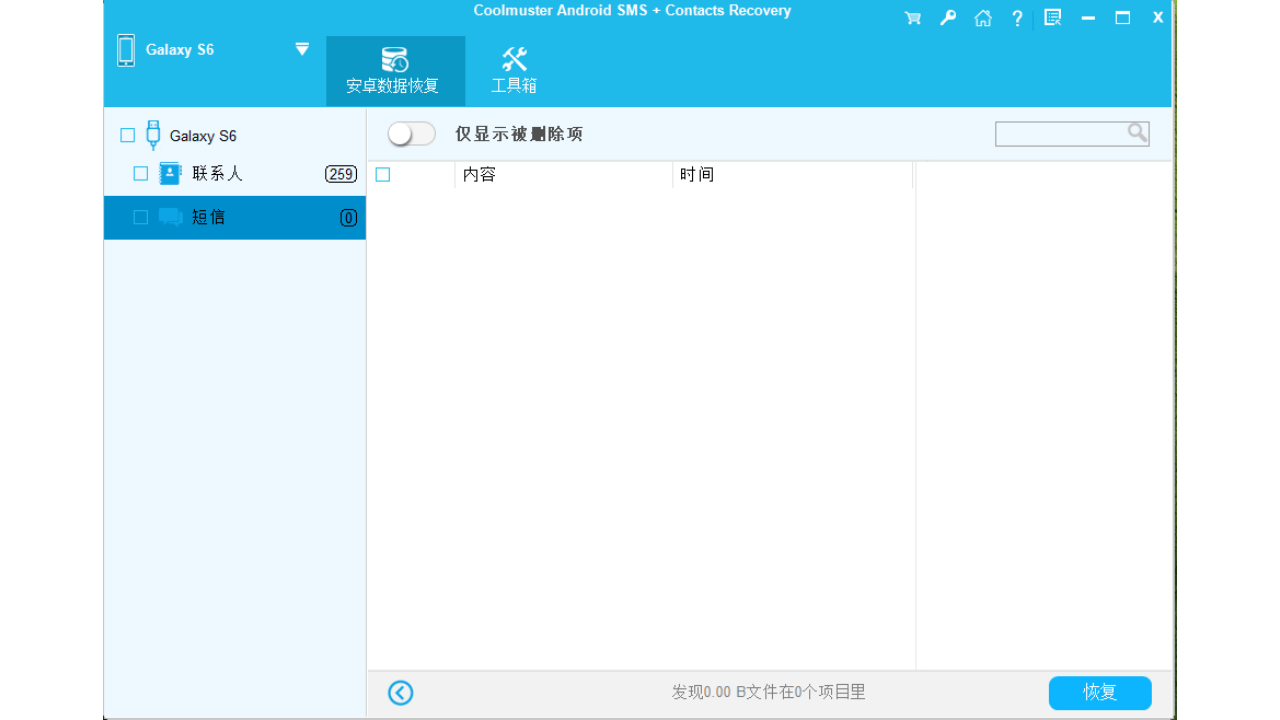Tick the select-all checkbox above the content list
The width and height of the screenshot is (1280, 720).
[x=382, y=174]
